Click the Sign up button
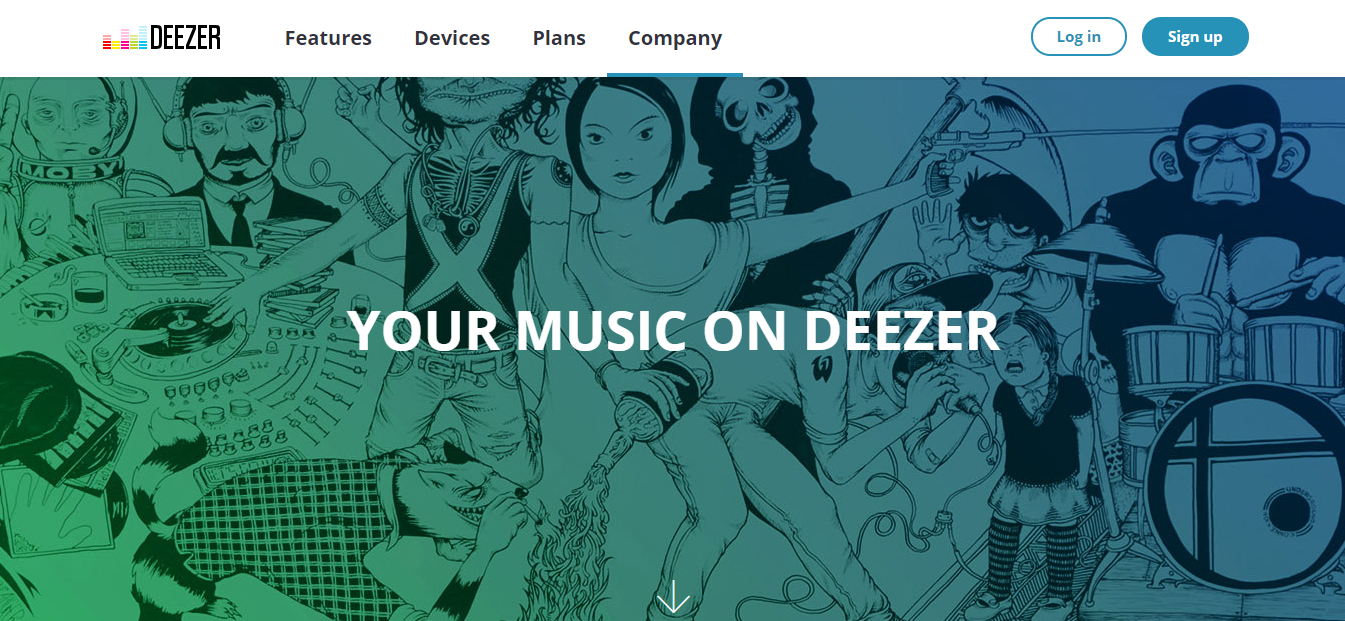The image size is (1345, 621). pyautogui.click(x=1195, y=37)
